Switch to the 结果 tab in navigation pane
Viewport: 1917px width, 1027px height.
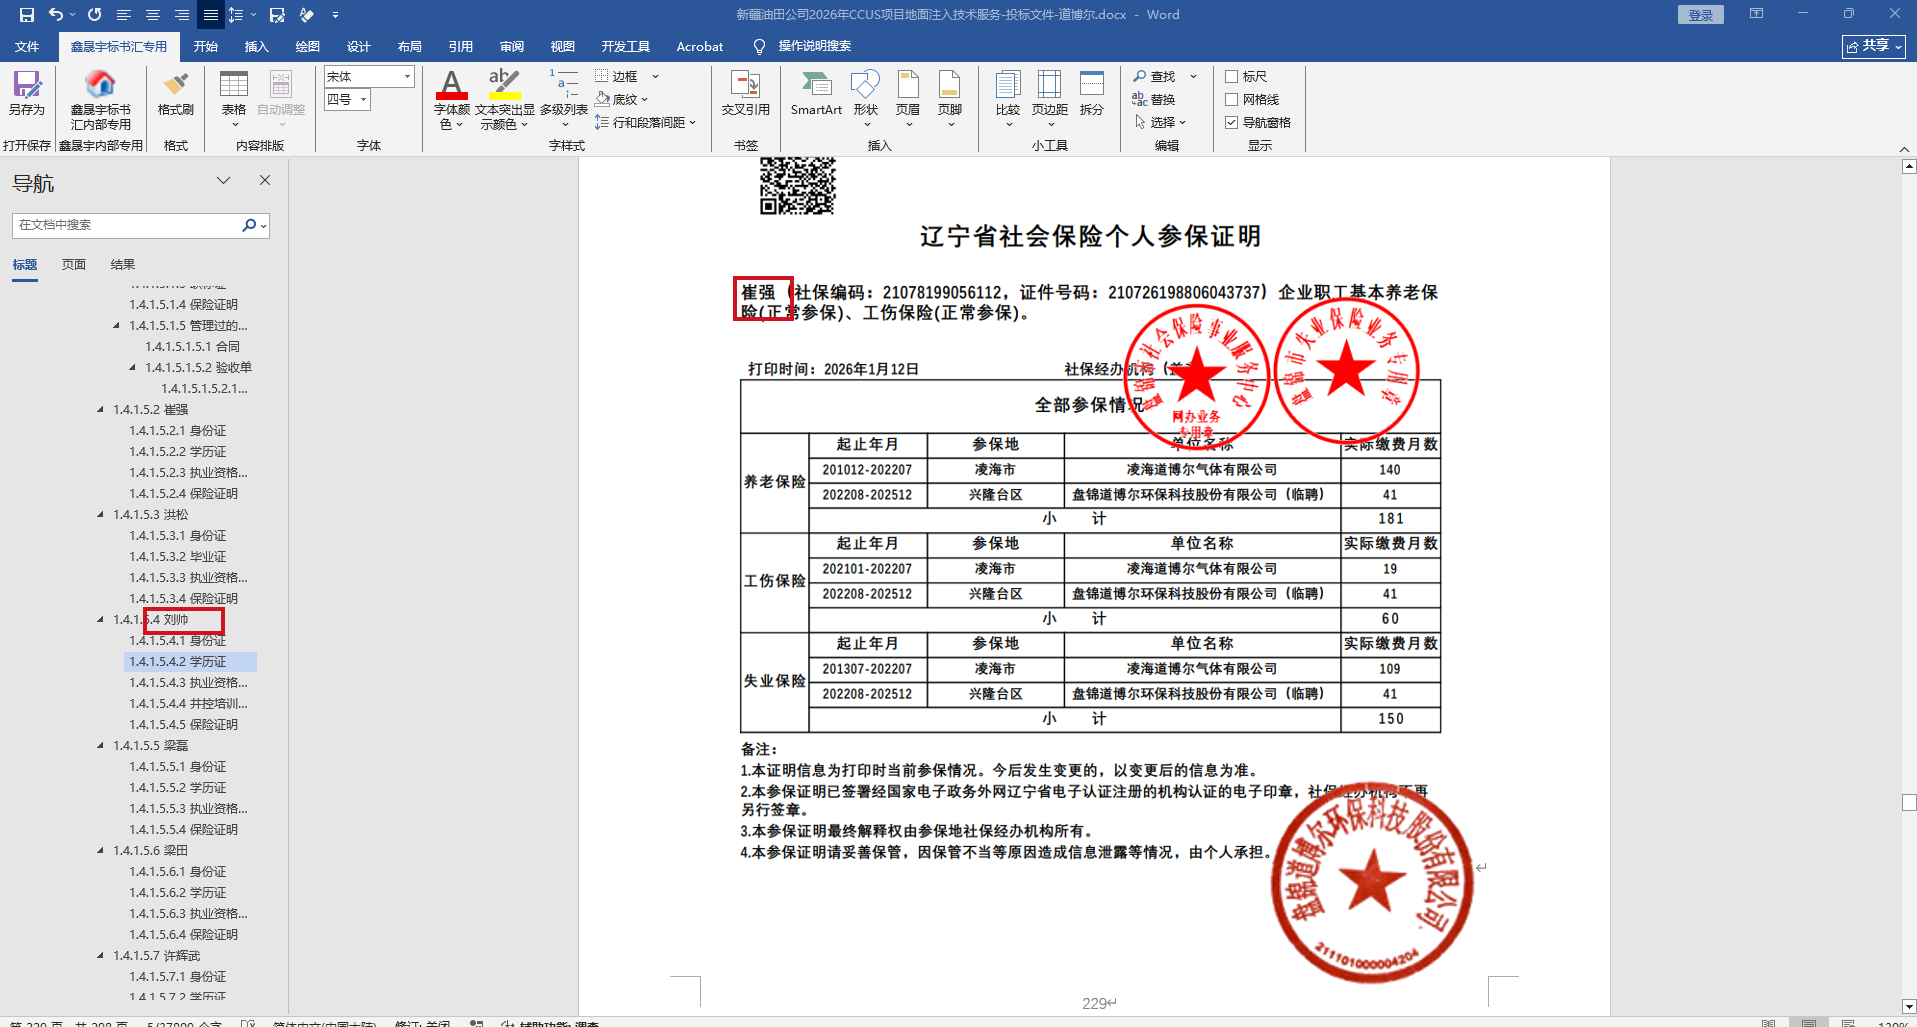click(x=123, y=264)
